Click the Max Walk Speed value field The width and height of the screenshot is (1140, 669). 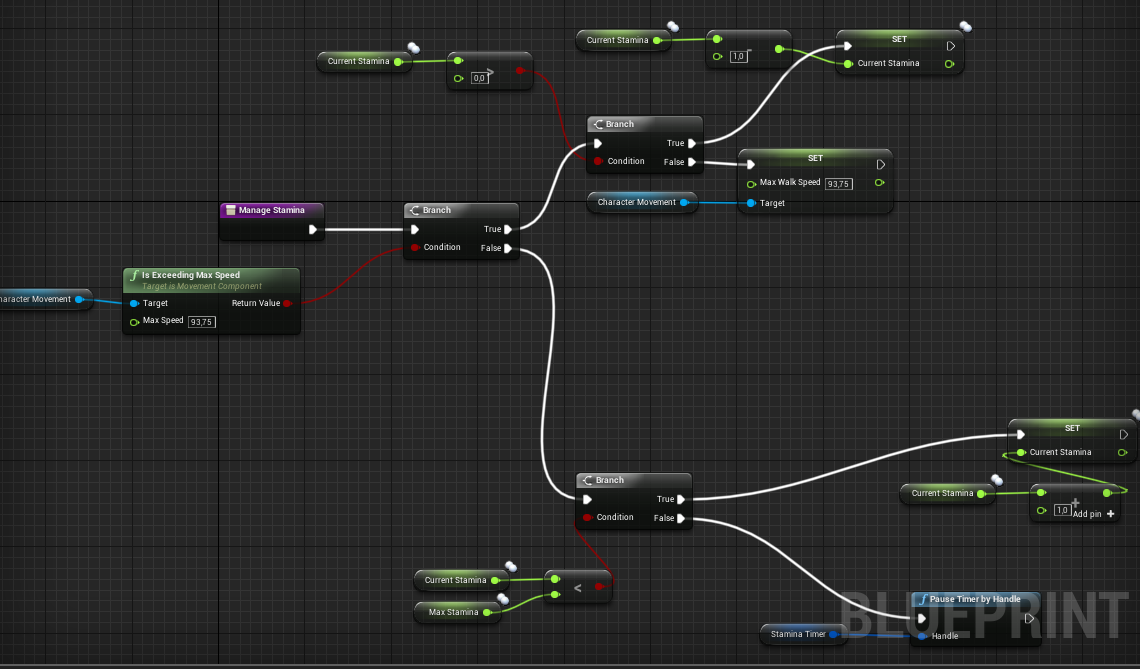click(839, 184)
